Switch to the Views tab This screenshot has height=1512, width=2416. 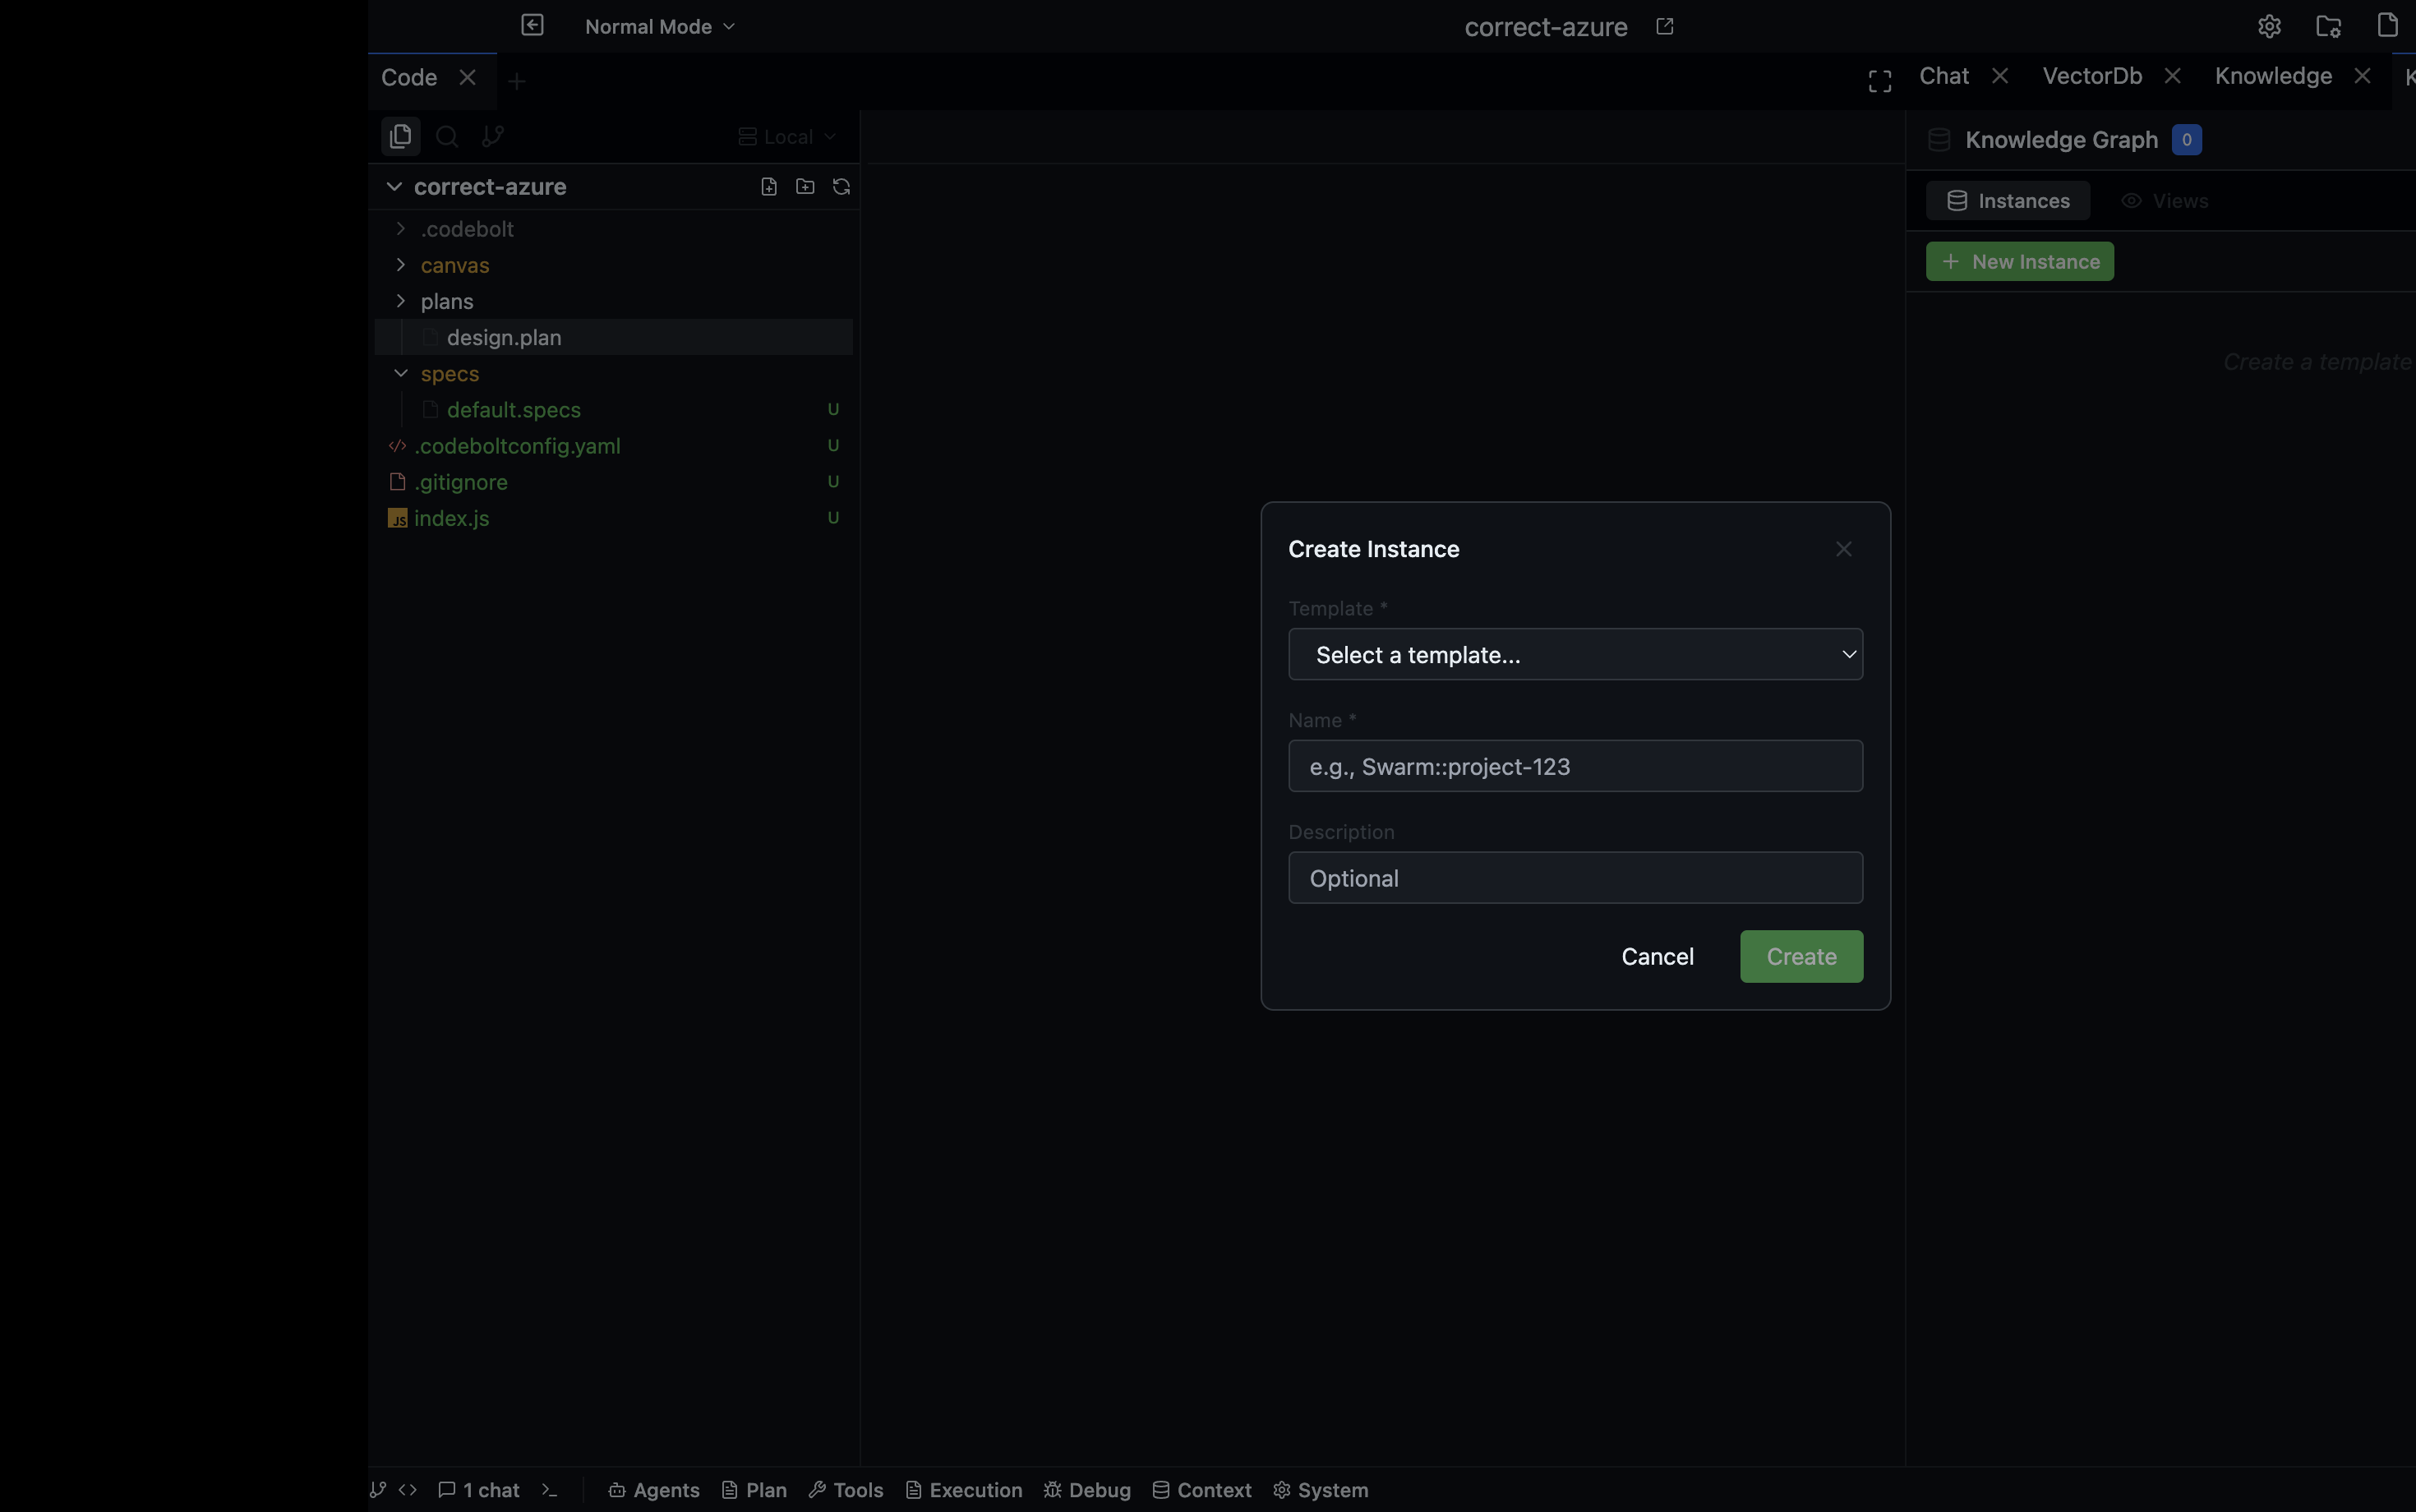coord(2165,201)
